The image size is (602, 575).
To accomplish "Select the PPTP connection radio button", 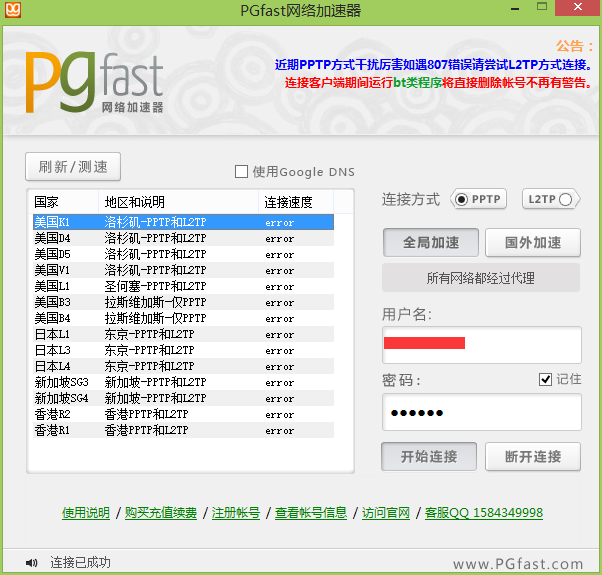I will [461, 199].
